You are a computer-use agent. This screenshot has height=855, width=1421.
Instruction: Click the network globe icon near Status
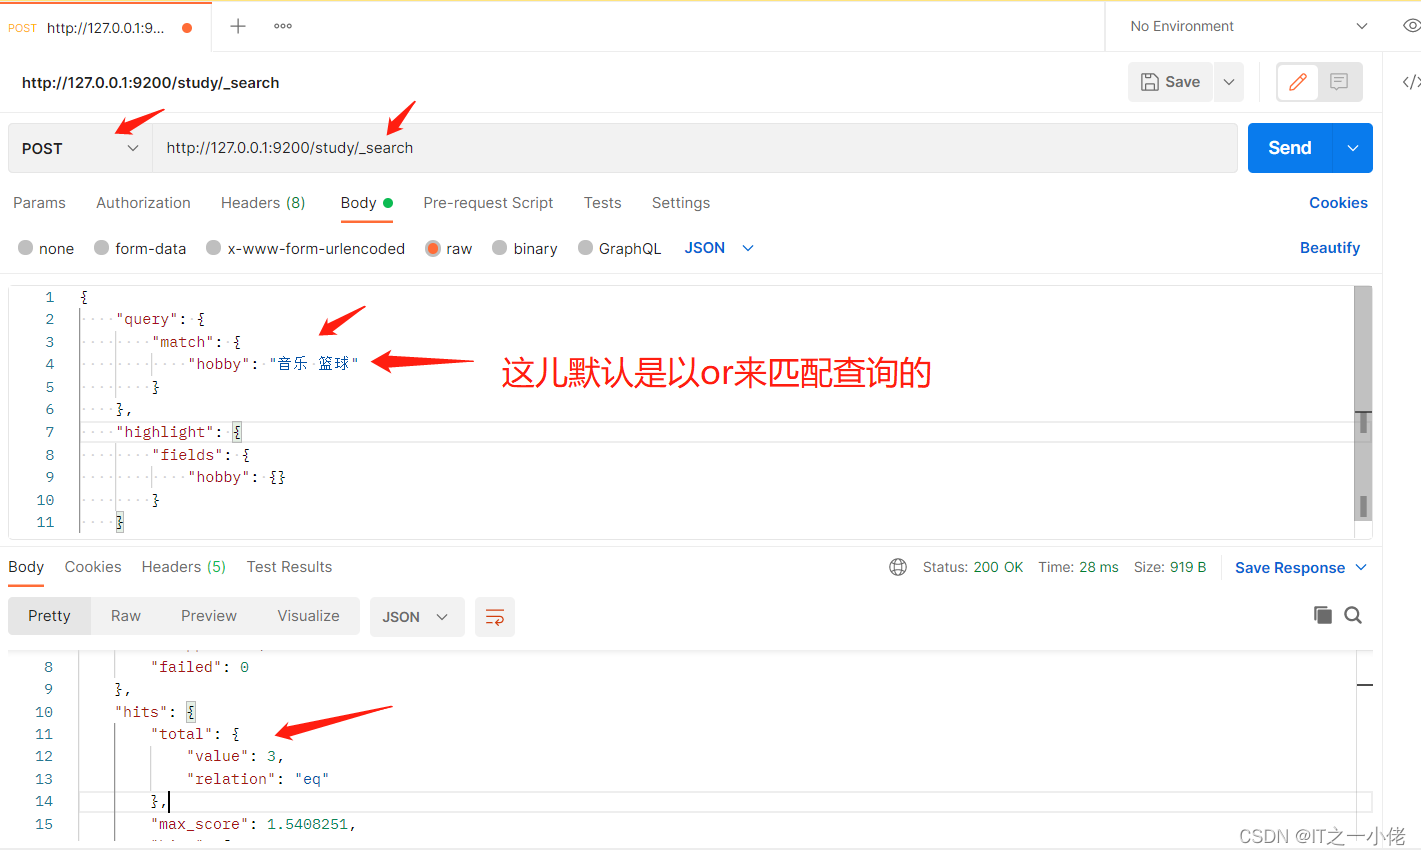(x=898, y=567)
